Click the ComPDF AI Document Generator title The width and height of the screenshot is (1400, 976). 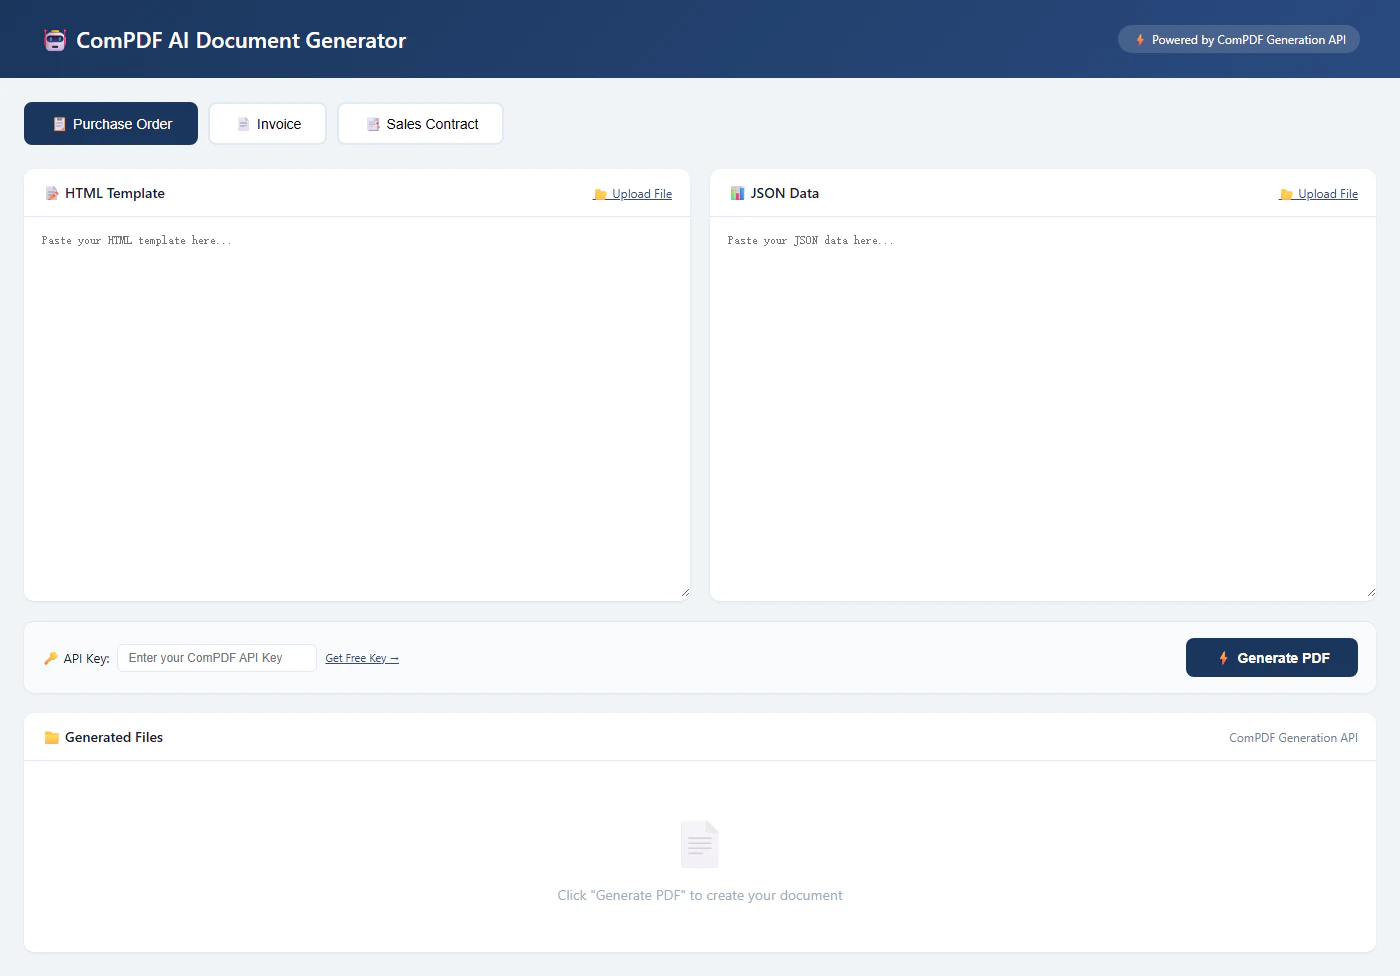tap(241, 40)
